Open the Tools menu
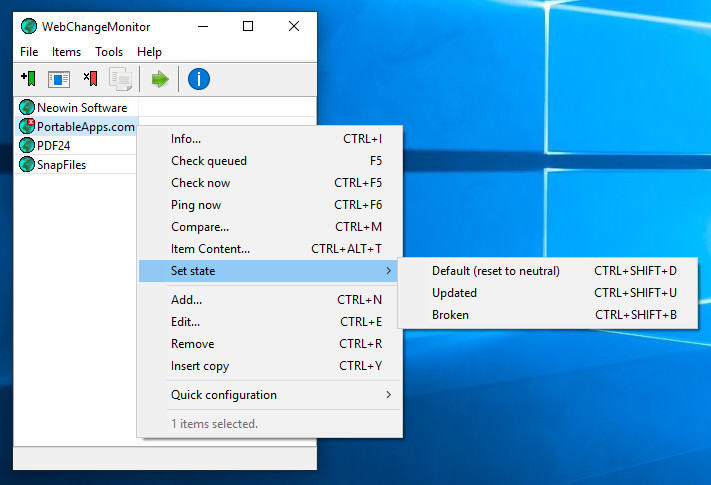Viewport: 711px width, 485px height. (109, 52)
